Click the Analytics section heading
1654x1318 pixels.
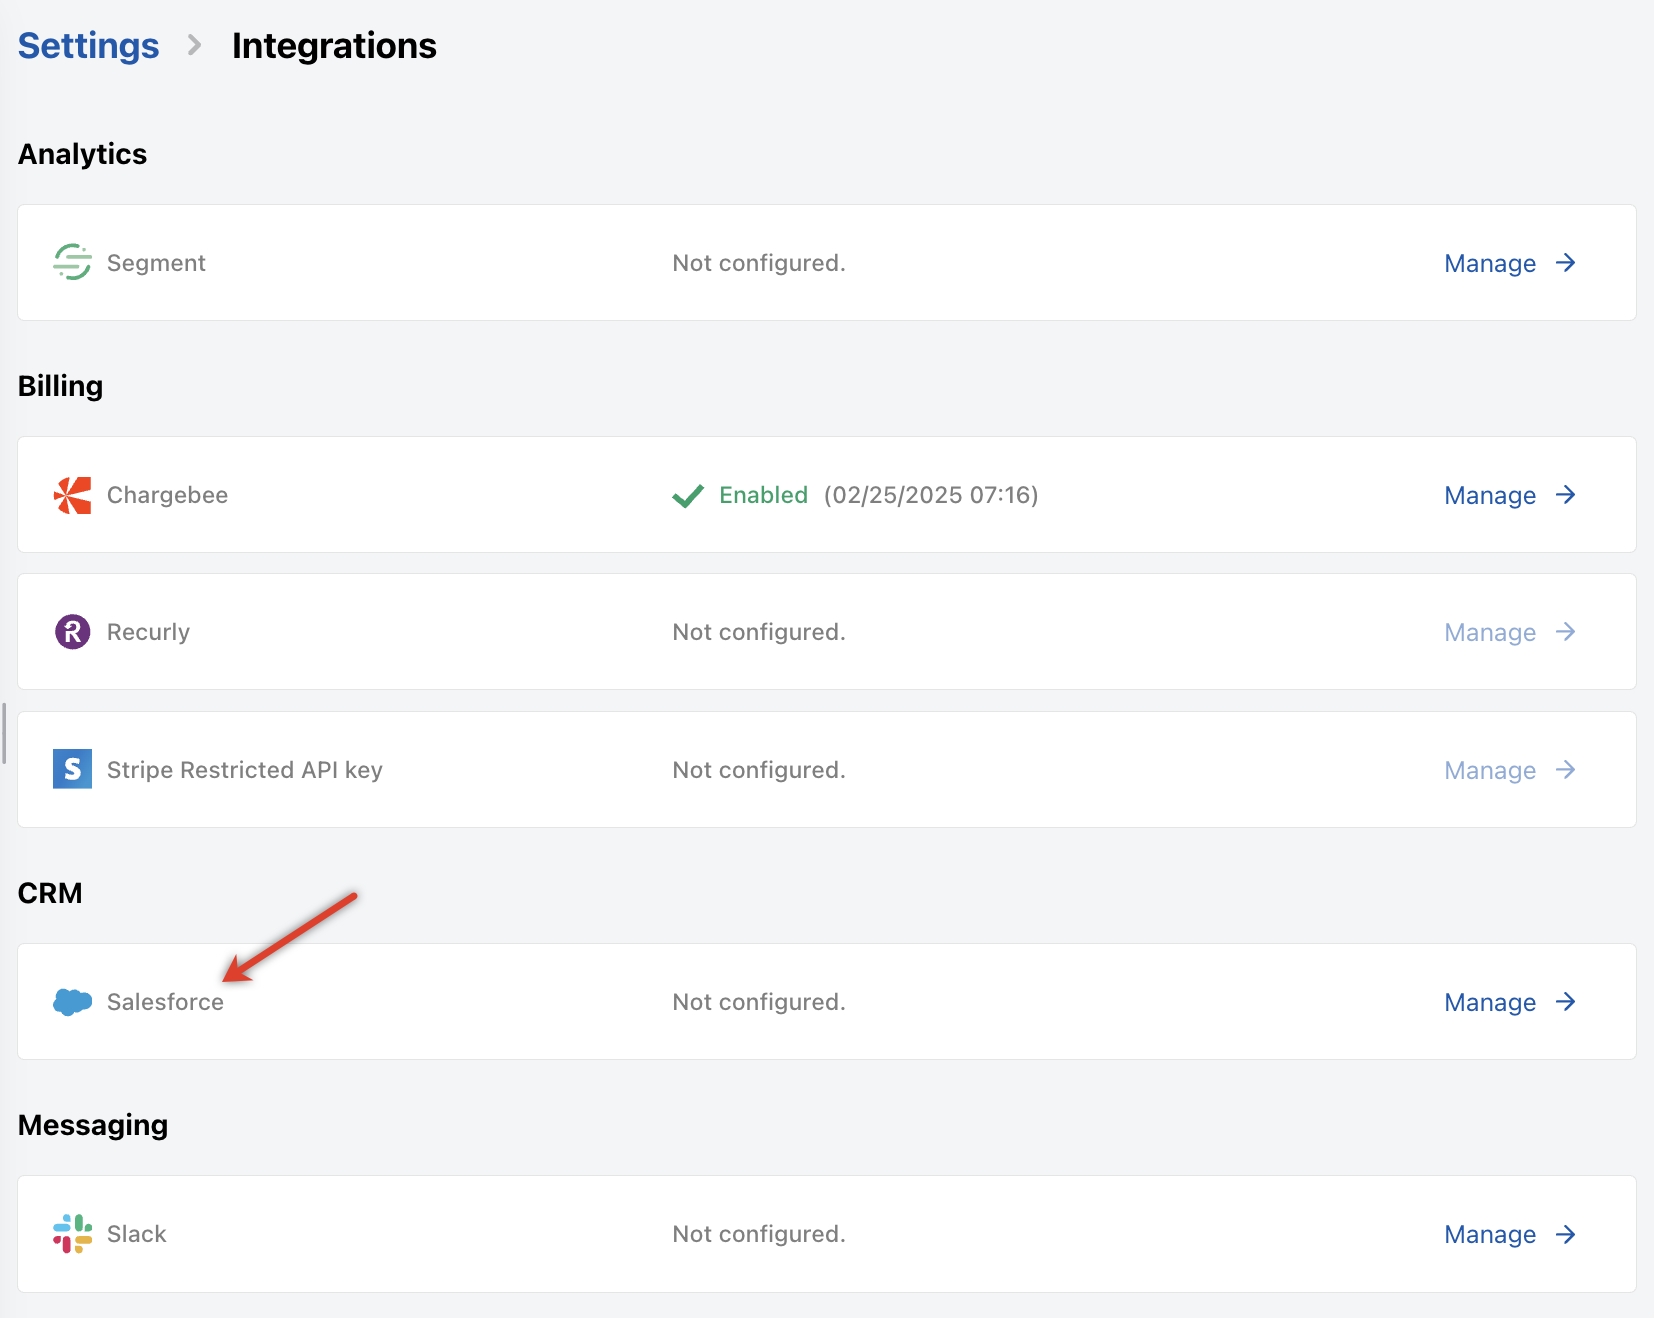click(83, 154)
